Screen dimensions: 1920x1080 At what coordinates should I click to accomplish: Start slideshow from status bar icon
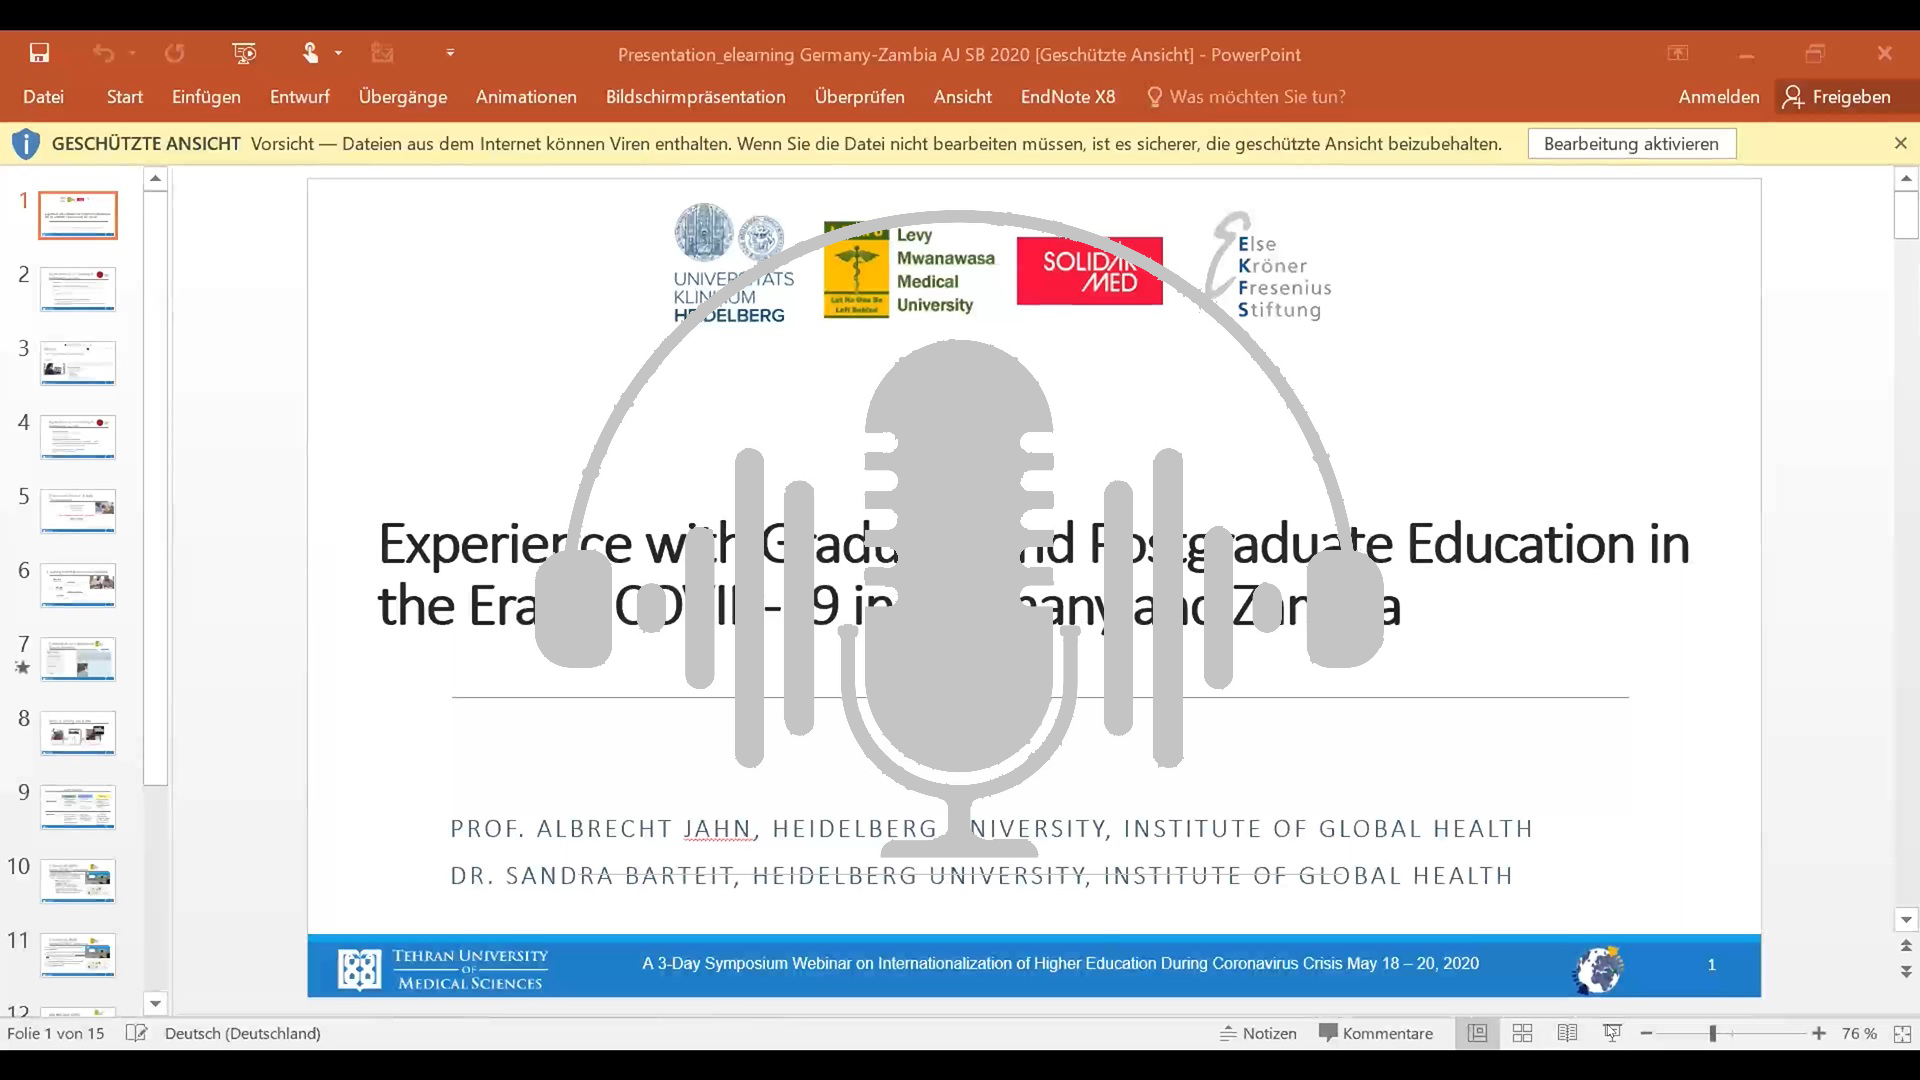click(1612, 1033)
